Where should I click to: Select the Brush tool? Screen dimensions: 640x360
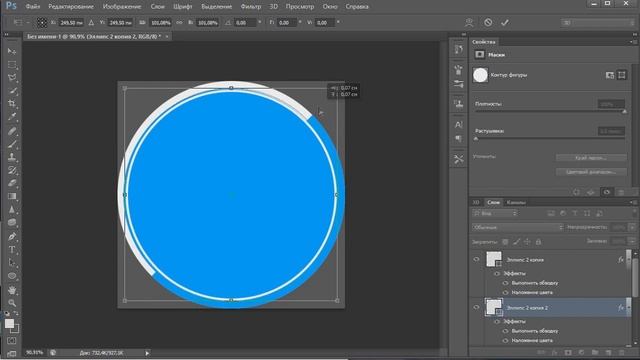(12, 144)
